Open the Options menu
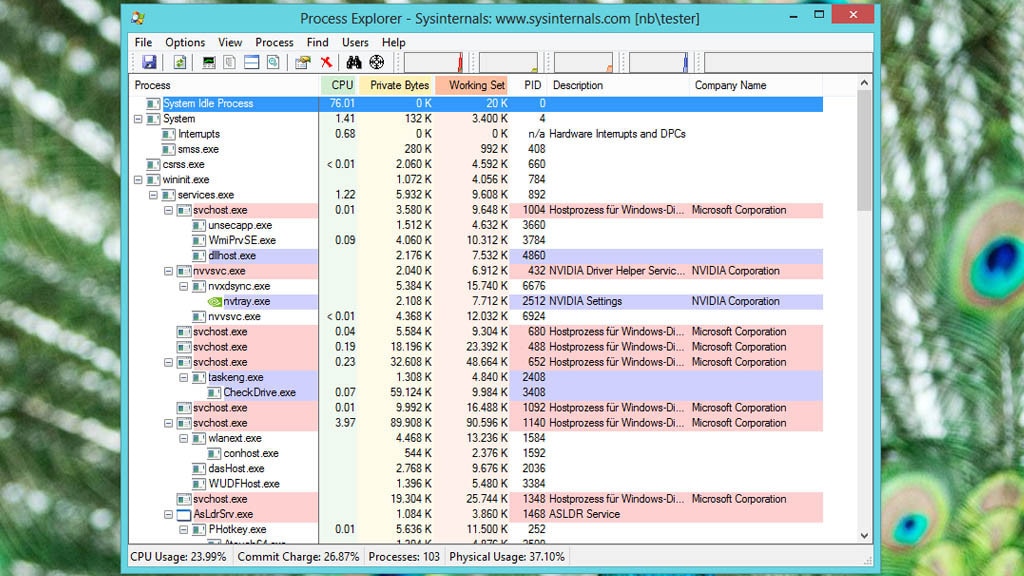Image resolution: width=1024 pixels, height=576 pixels. [185, 42]
